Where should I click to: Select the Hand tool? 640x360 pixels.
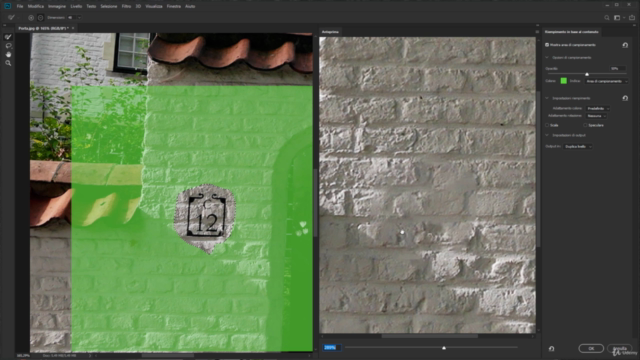(8, 54)
